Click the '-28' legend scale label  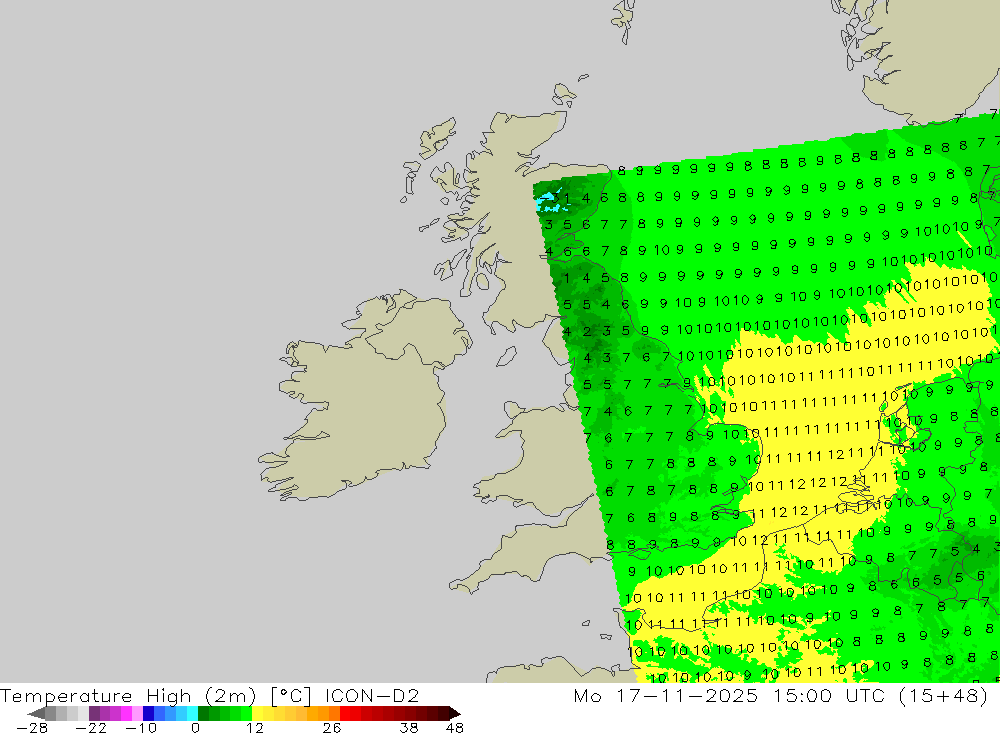point(32,728)
